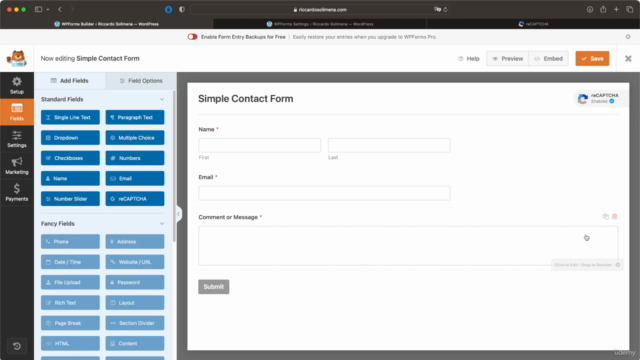The image size is (640, 360).
Task: Click the Comment or Message text area
Action: (408, 246)
